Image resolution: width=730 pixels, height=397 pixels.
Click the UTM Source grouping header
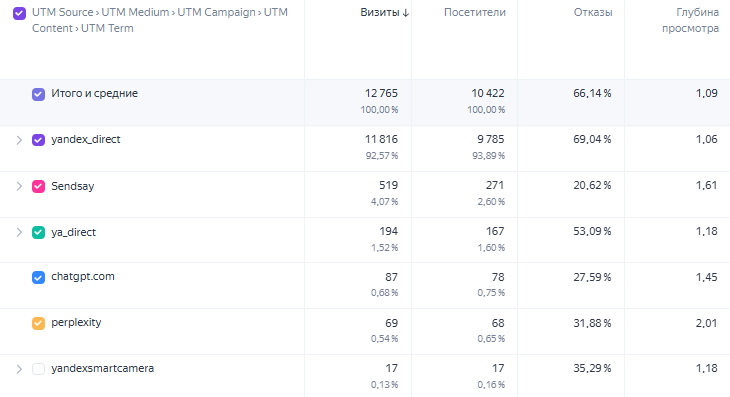pos(62,13)
